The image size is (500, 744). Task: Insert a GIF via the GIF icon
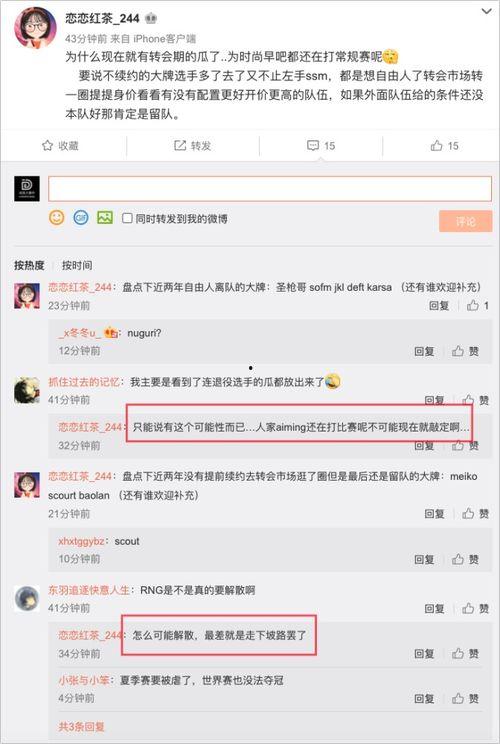81,218
